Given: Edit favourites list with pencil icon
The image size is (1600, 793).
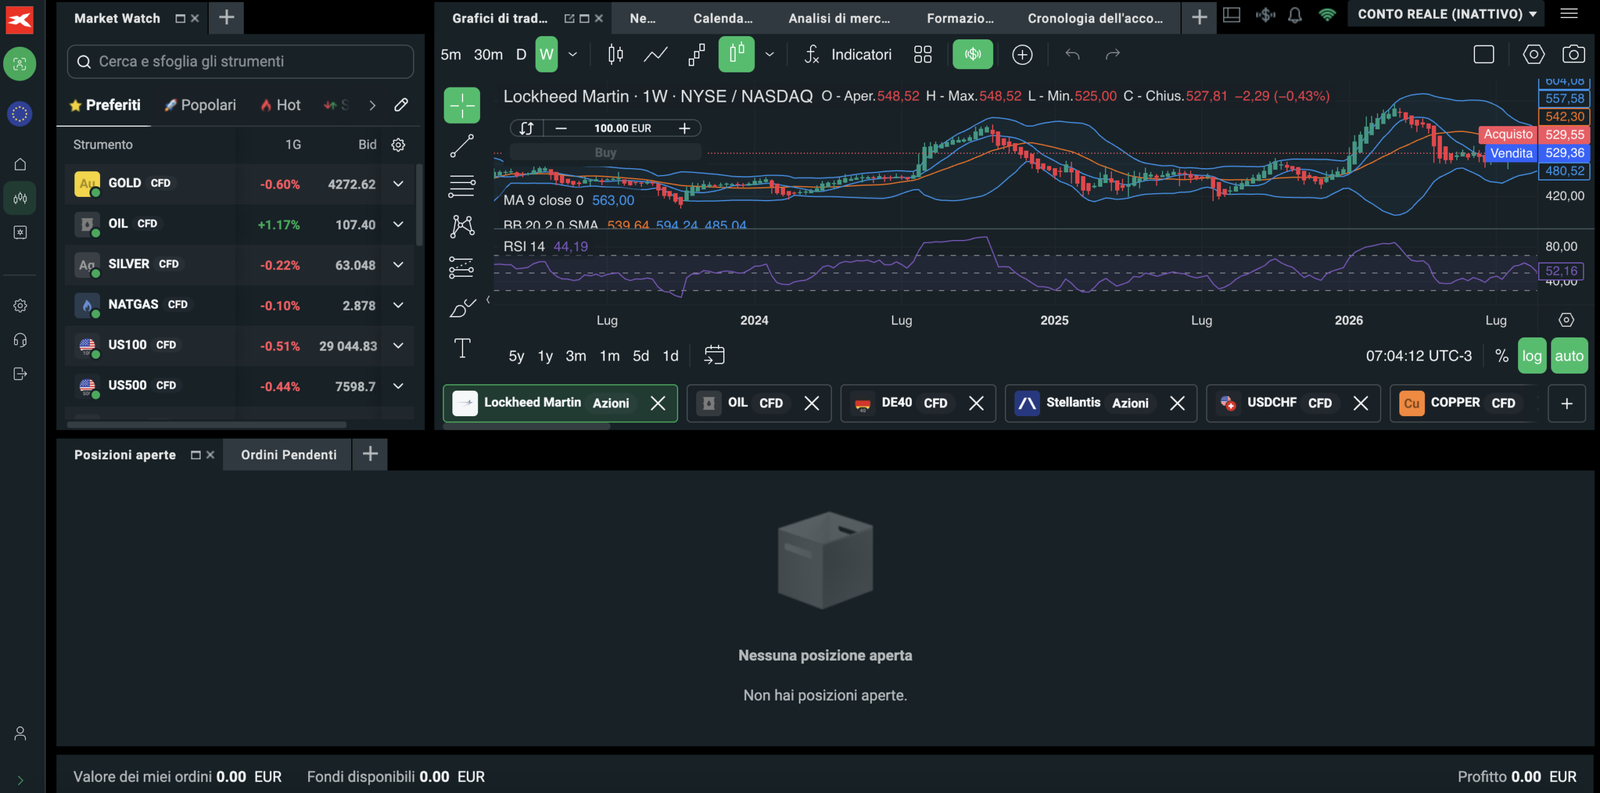Looking at the screenshot, I should [401, 105].
